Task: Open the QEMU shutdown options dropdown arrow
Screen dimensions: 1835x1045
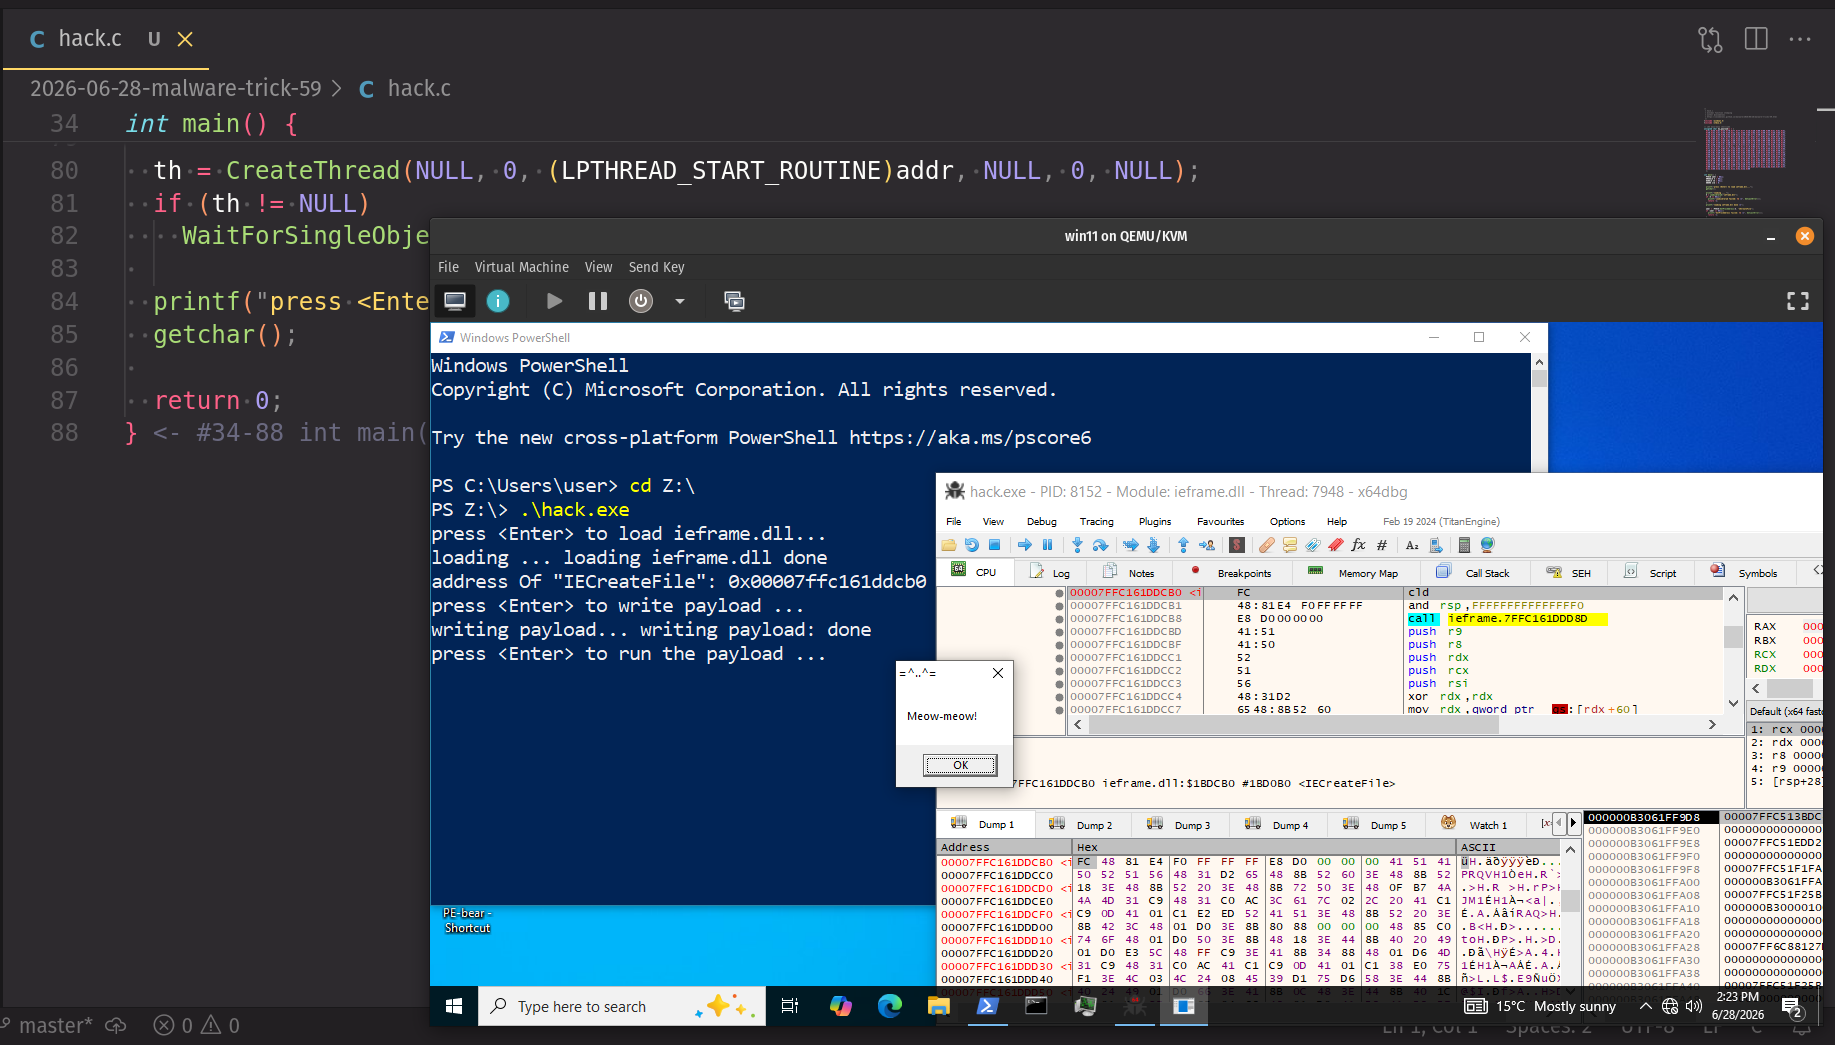Action: [680, 301]
